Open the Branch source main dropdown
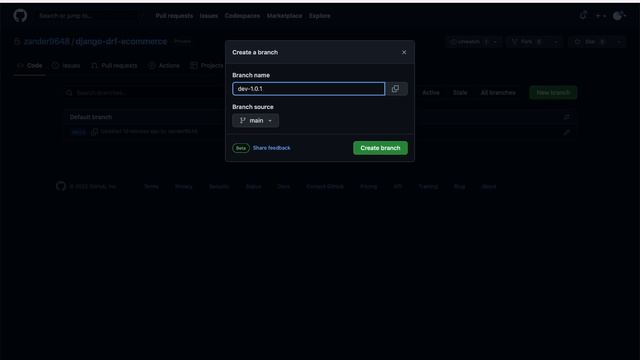Viewport: 640px width, 360px height. 256,120
